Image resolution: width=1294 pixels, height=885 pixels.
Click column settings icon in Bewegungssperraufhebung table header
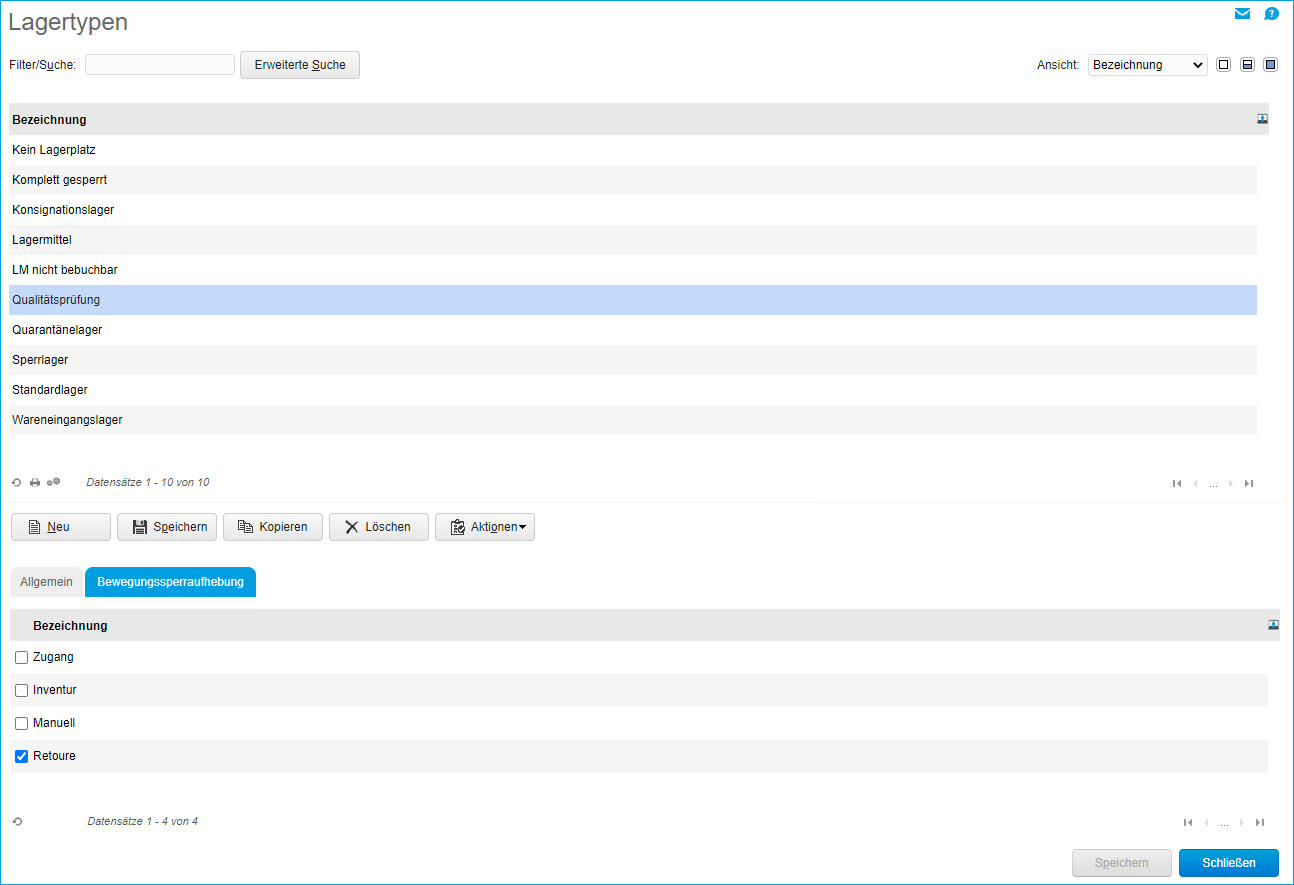point(1274,625)
